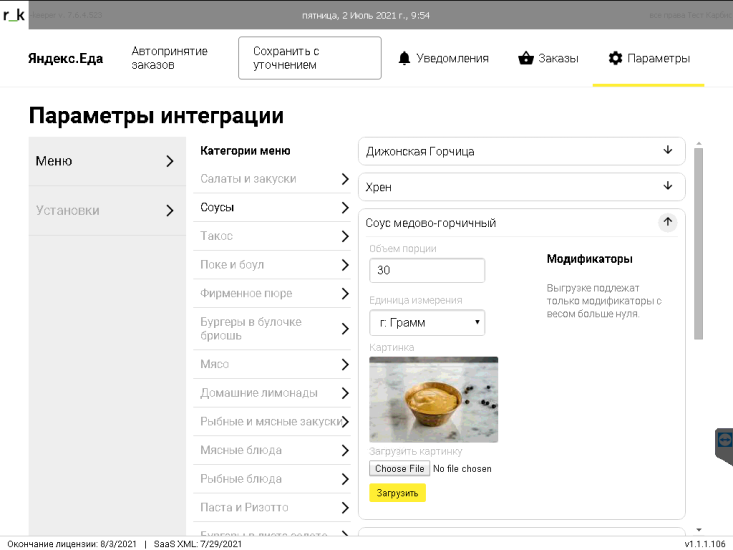Viewport: 733px width, 550px height.
Task: Click the Хрен item title
Action: point(379,187)
